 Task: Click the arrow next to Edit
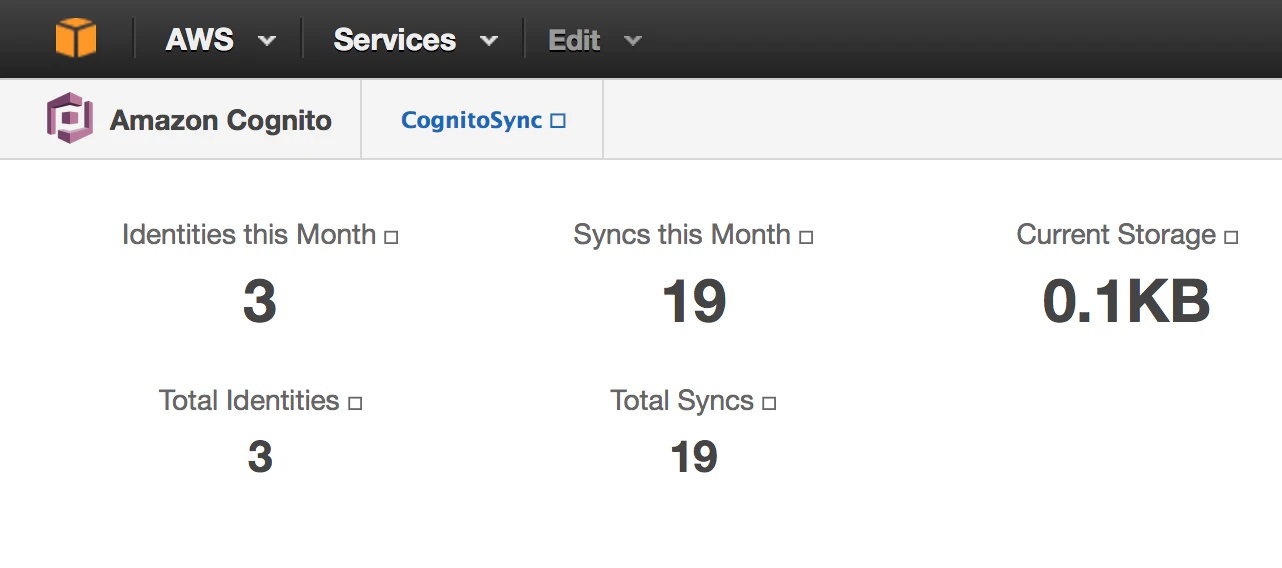[632, 42]
